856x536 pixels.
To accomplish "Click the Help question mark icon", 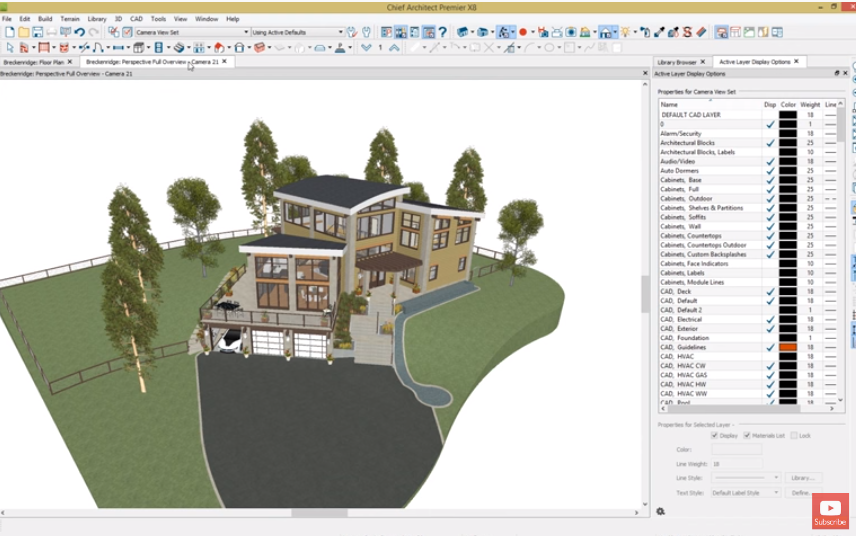I will point(442,32).
